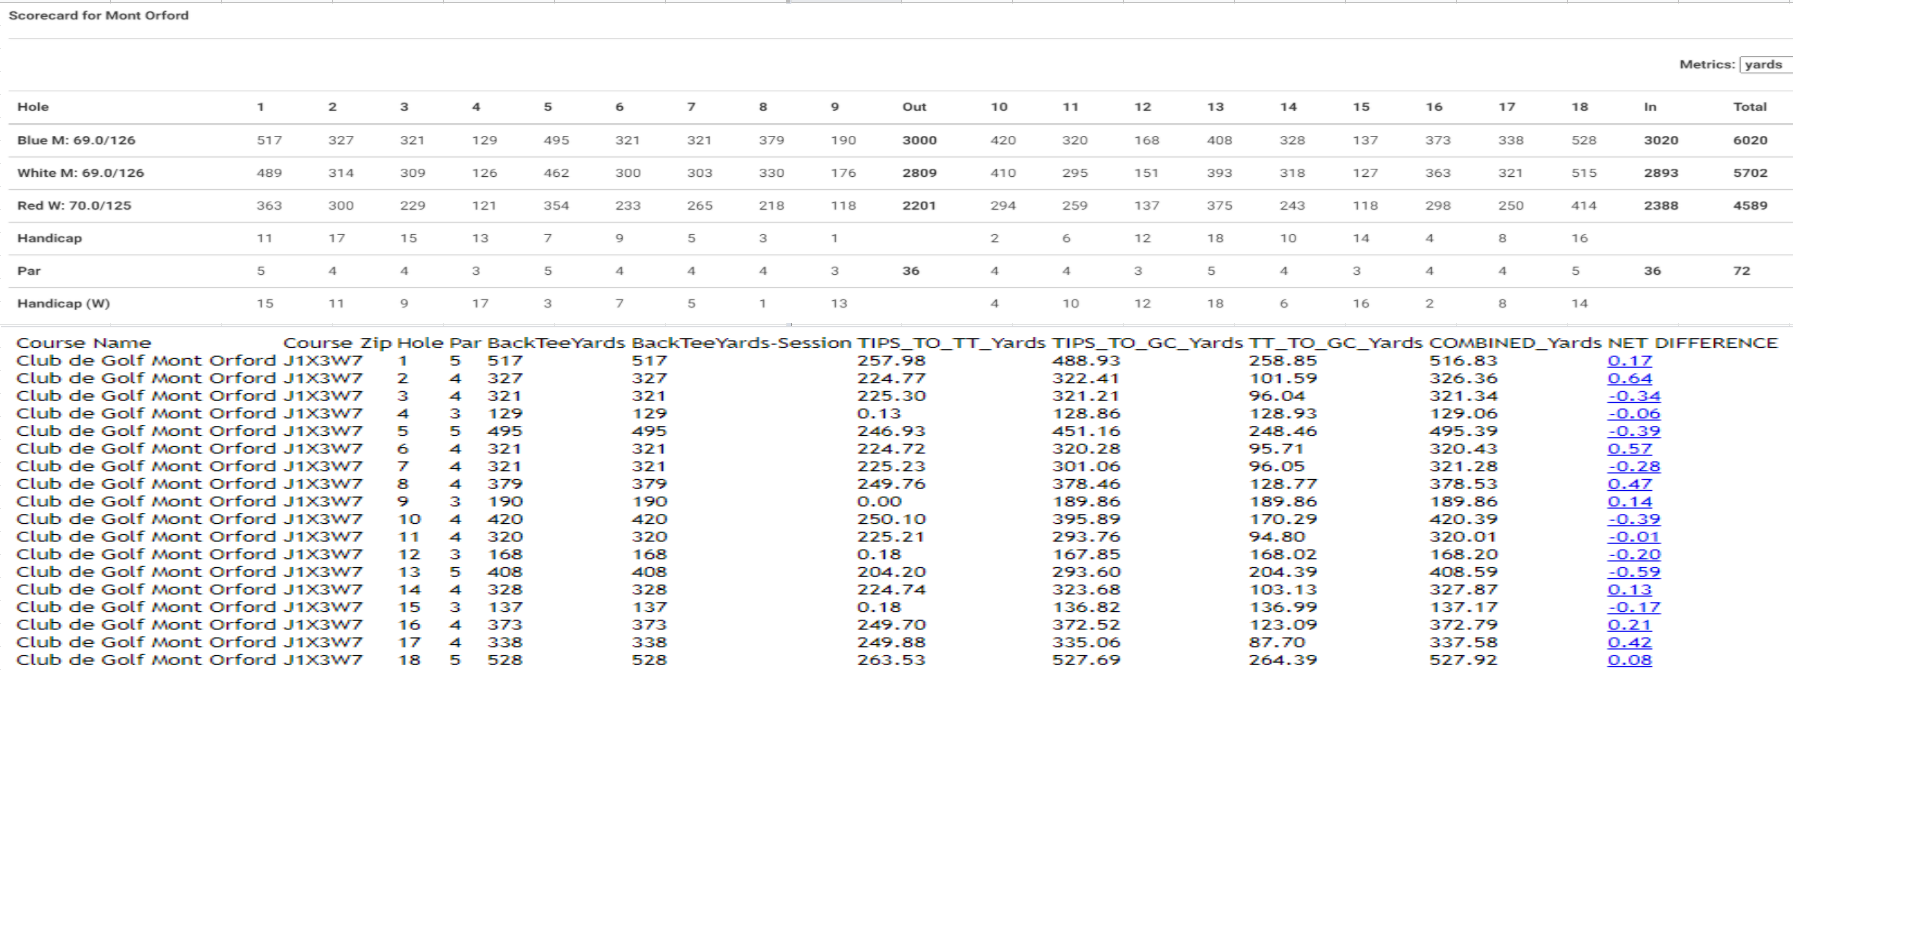This screenshot has width=1914, height=935.
Task: Click the White Out value 2809
Action: click(x=919, y=173)
